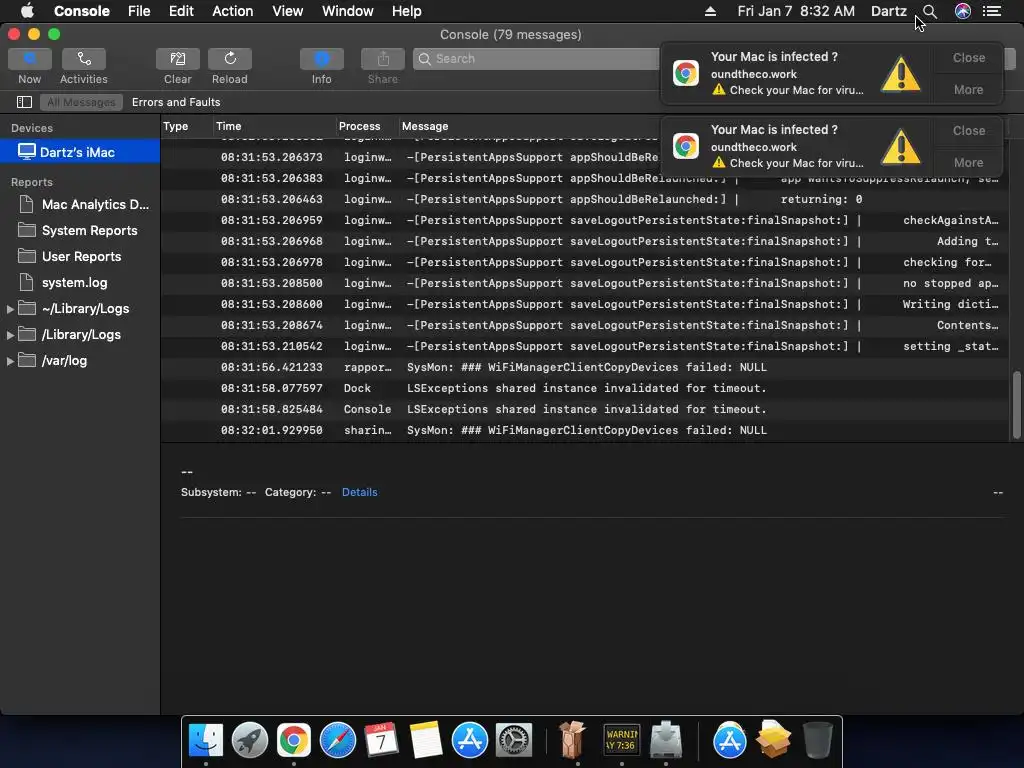Click the log list vertical scrollbar
The width and height of the screenshot is (1024, 768).
point(1016,404)
